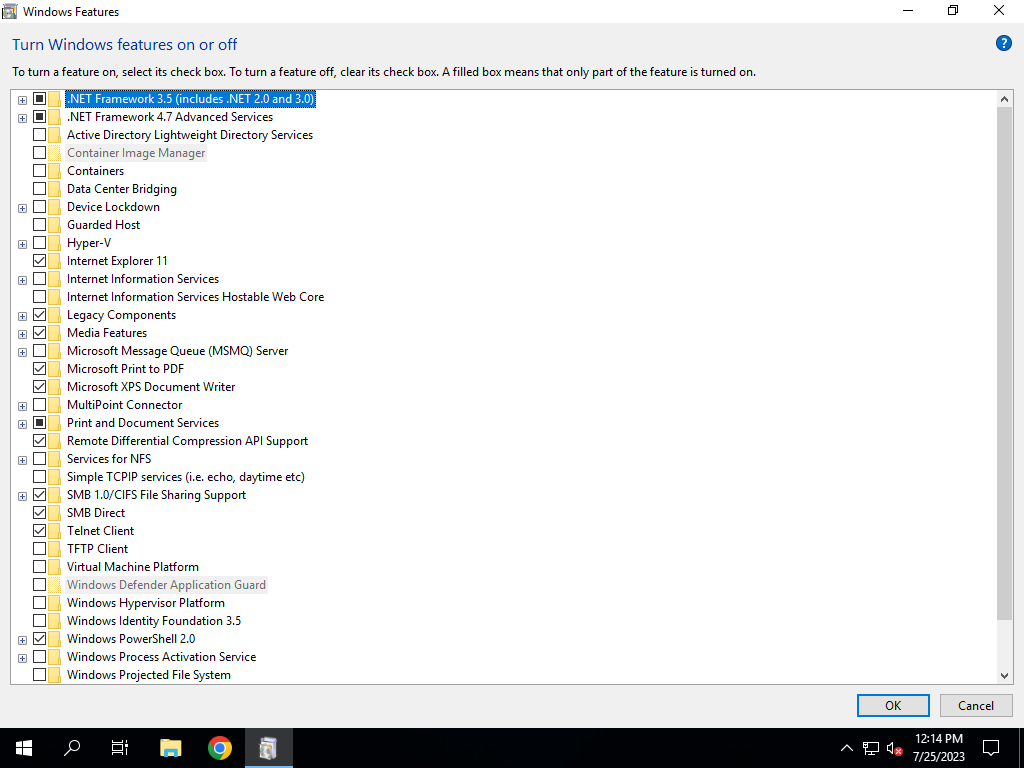The image size is (1024, 768).
Task: Select Windows Process Activation Service row
Action: [x=161, y=657]
